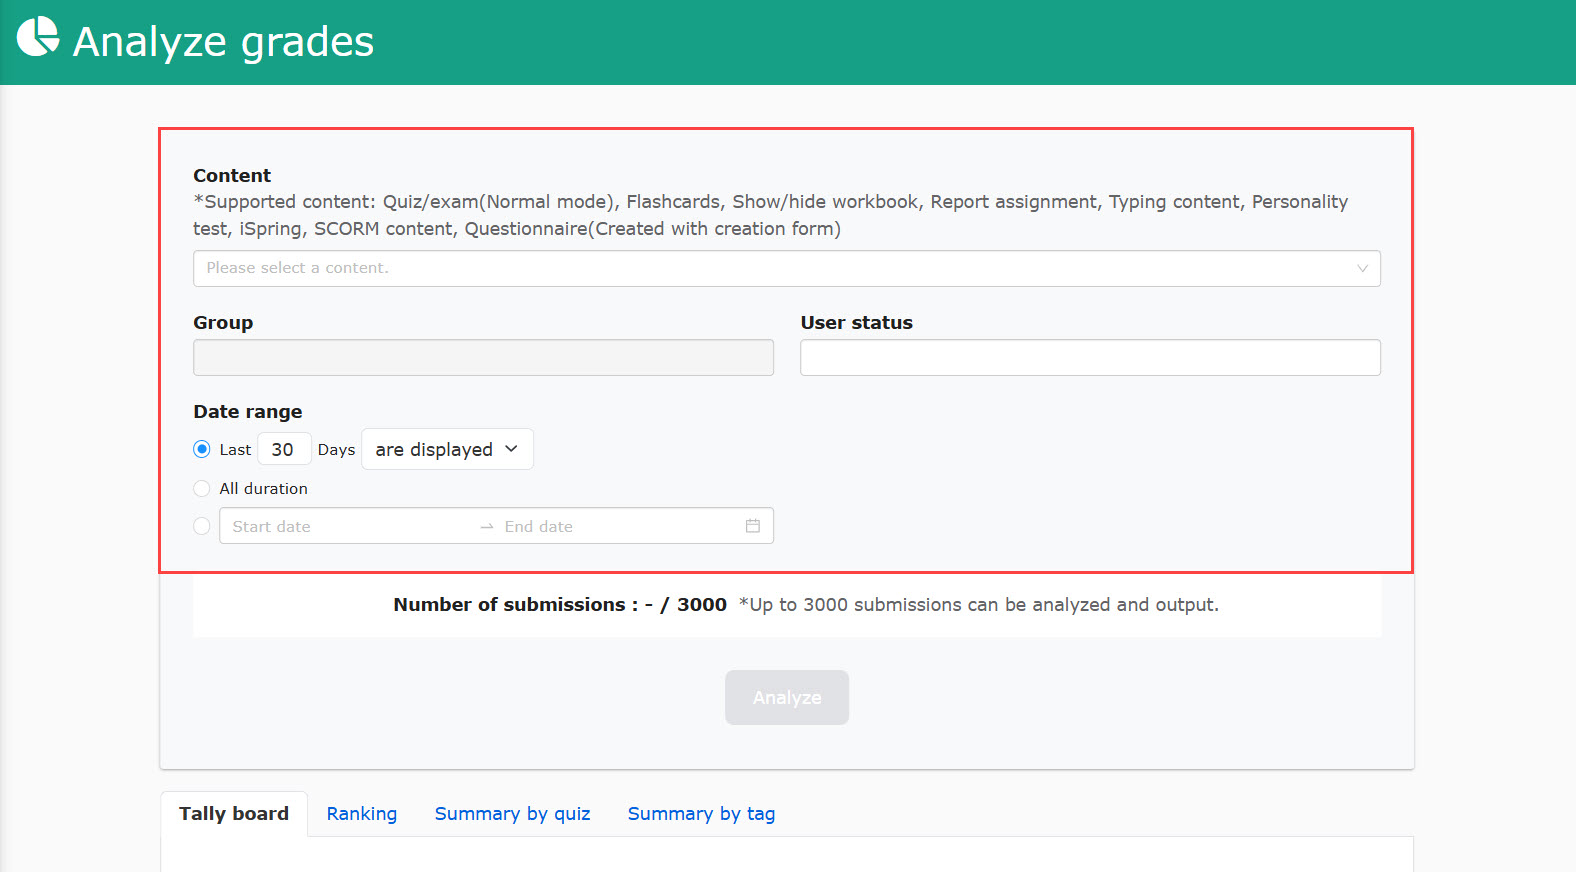Image resolution: width=1576 pixels, height=872 pixels.
Task: Go to the Summary by quiz tab
Action: [512, 814]
